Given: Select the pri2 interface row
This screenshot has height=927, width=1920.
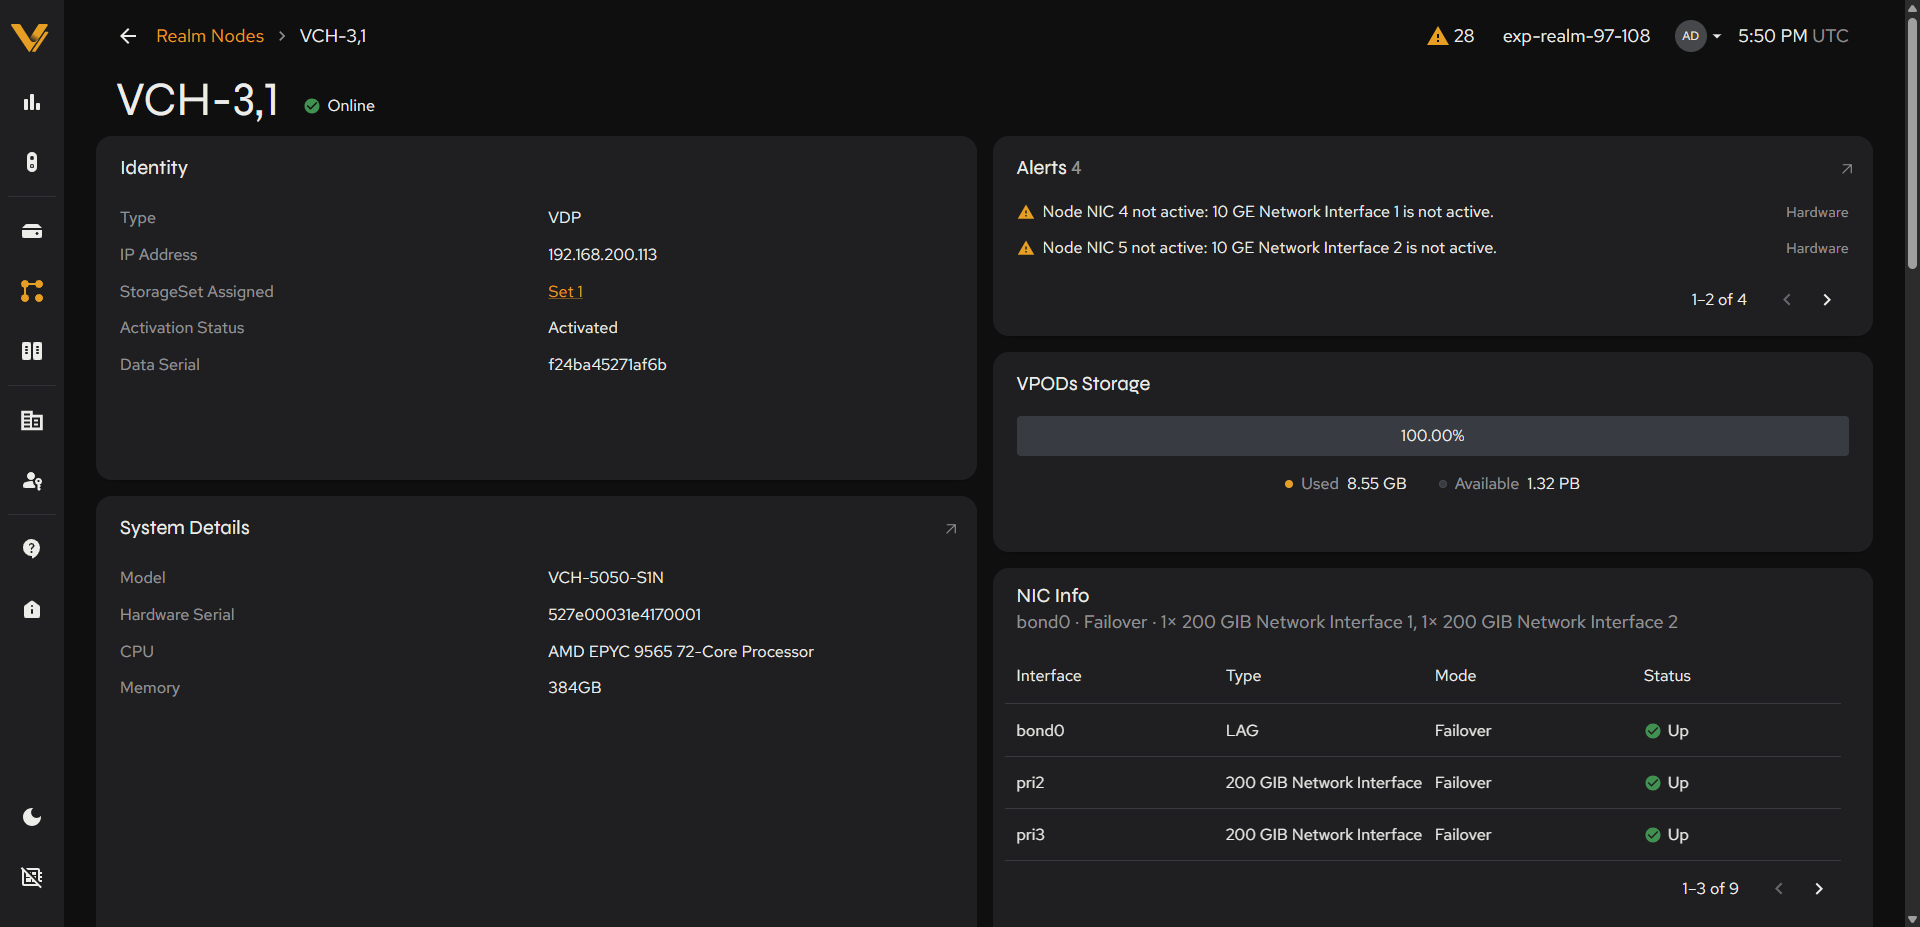Looking at the screenshot, I should pyautogui.click(x=1423, y=783).
